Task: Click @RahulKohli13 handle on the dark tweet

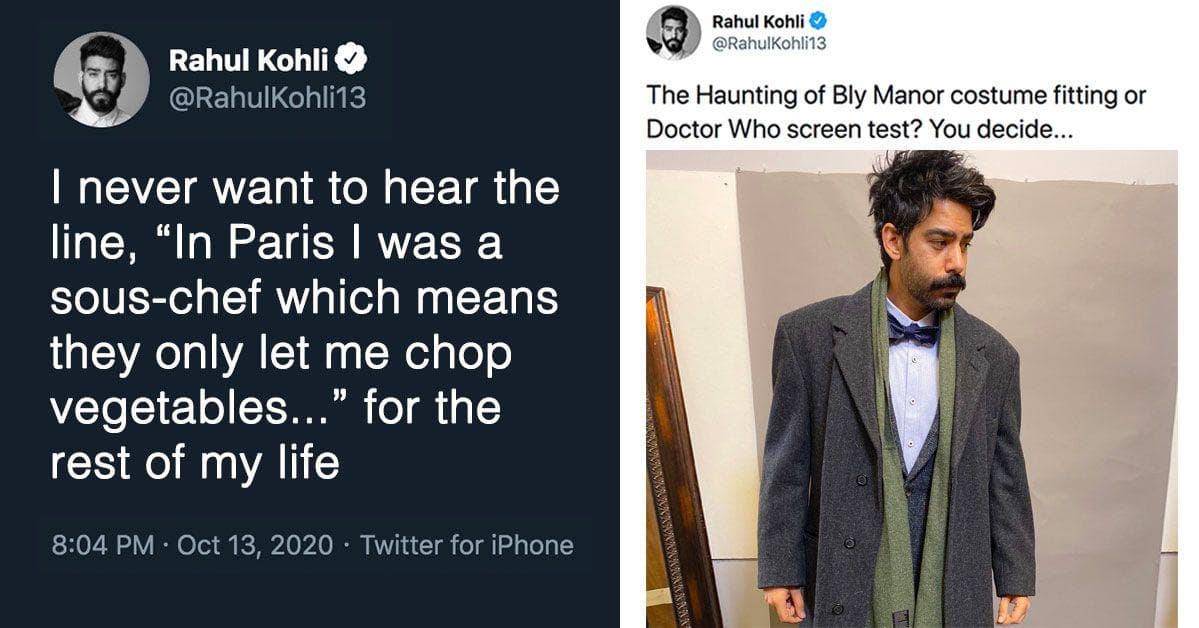Action: 267,99
